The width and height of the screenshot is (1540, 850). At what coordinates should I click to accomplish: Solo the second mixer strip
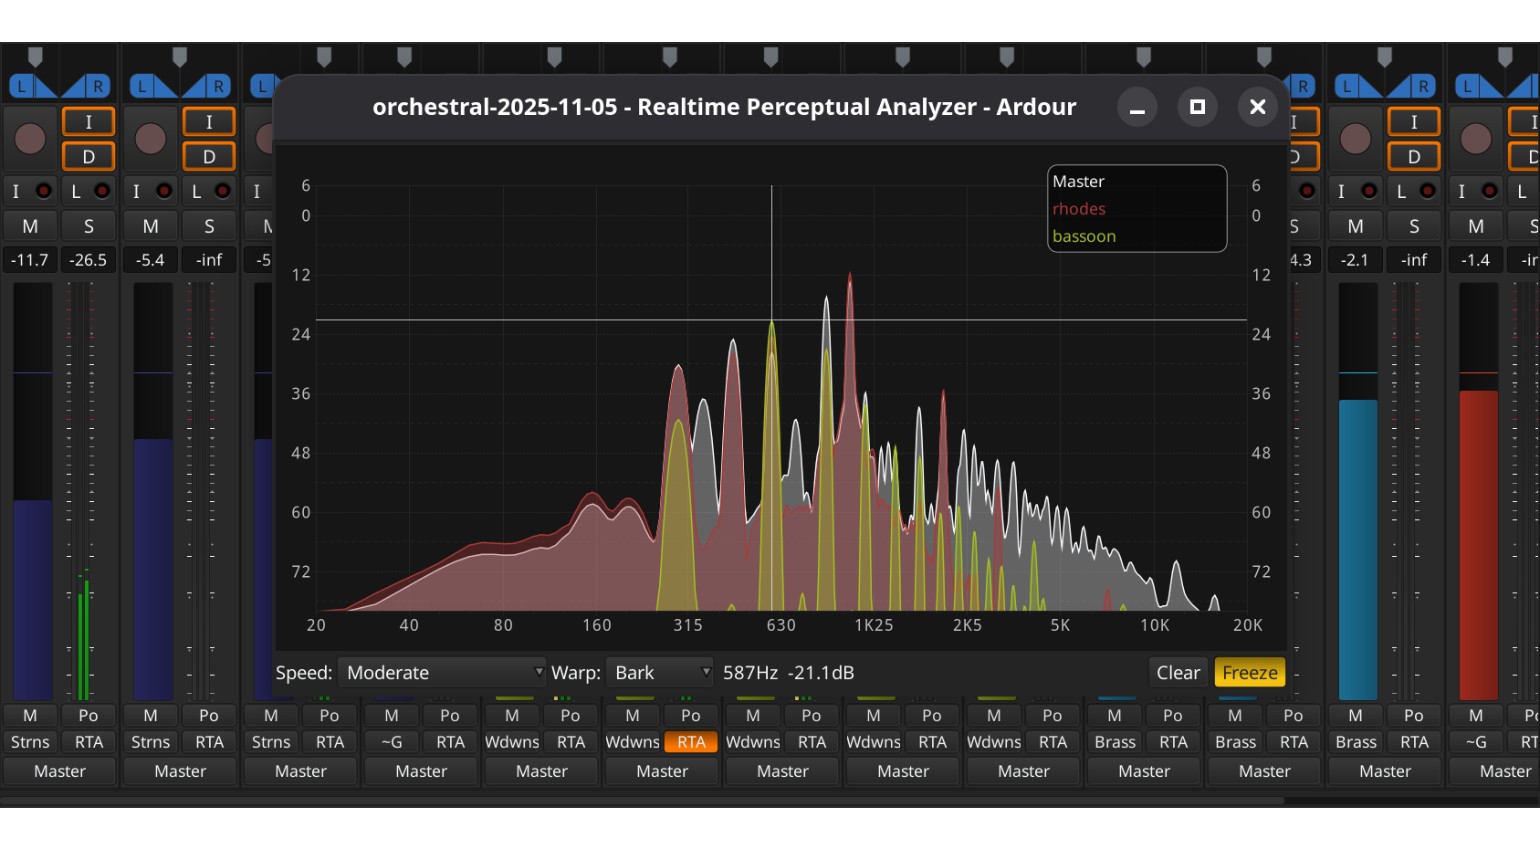coord(208,226)
